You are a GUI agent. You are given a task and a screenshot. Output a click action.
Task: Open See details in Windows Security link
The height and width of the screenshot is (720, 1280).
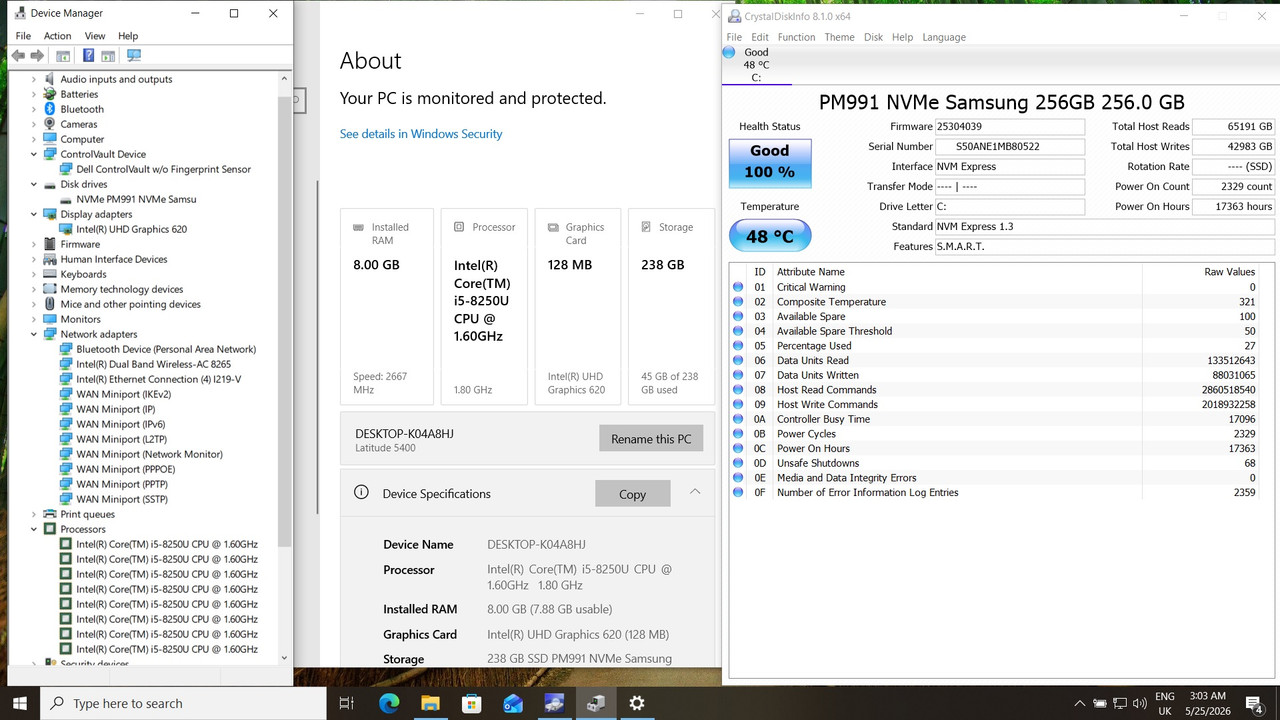tap(421, 134)
